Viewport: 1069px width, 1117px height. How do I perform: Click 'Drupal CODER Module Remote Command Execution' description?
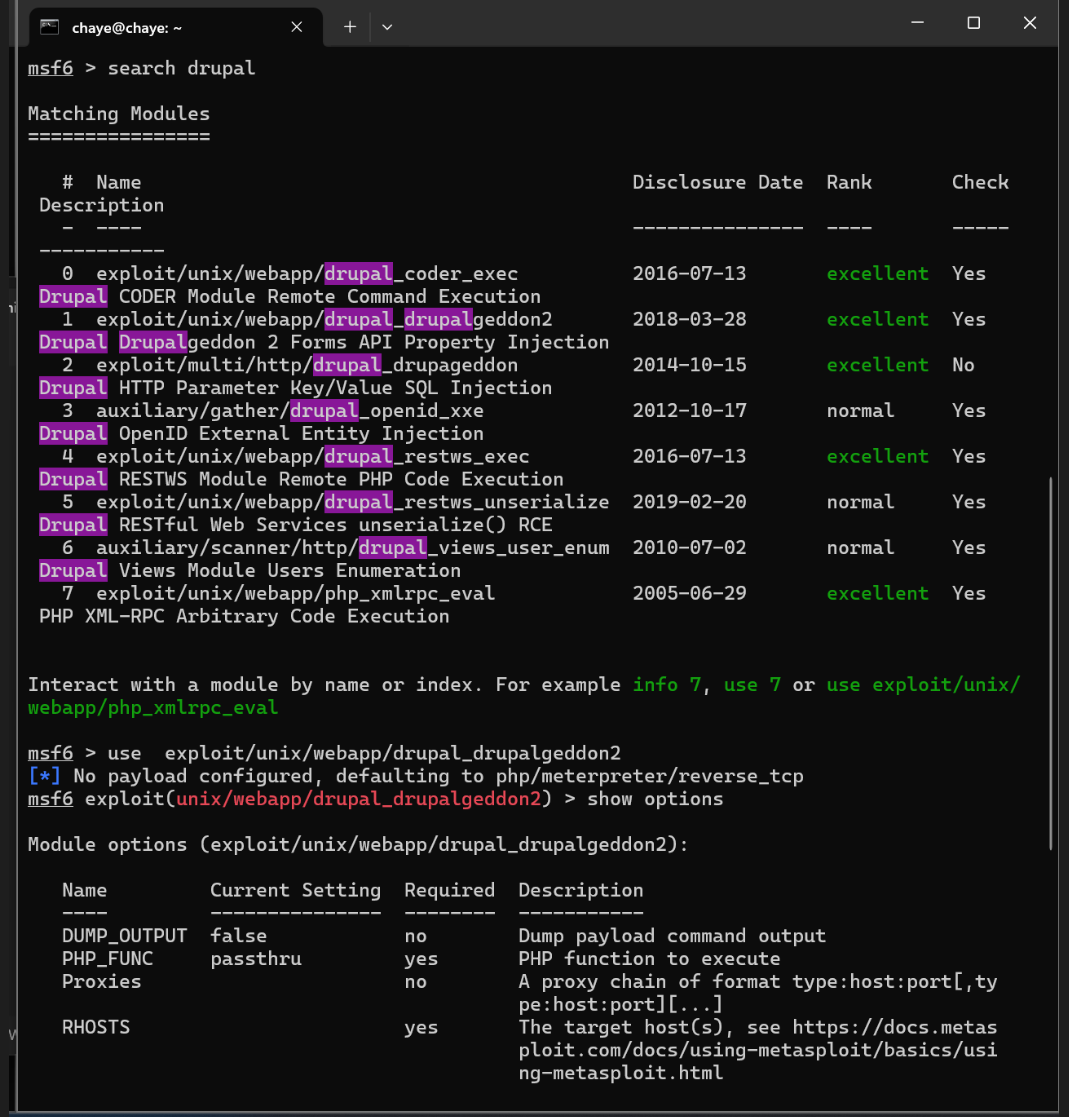pyautogui.click(x=290, y=296)
